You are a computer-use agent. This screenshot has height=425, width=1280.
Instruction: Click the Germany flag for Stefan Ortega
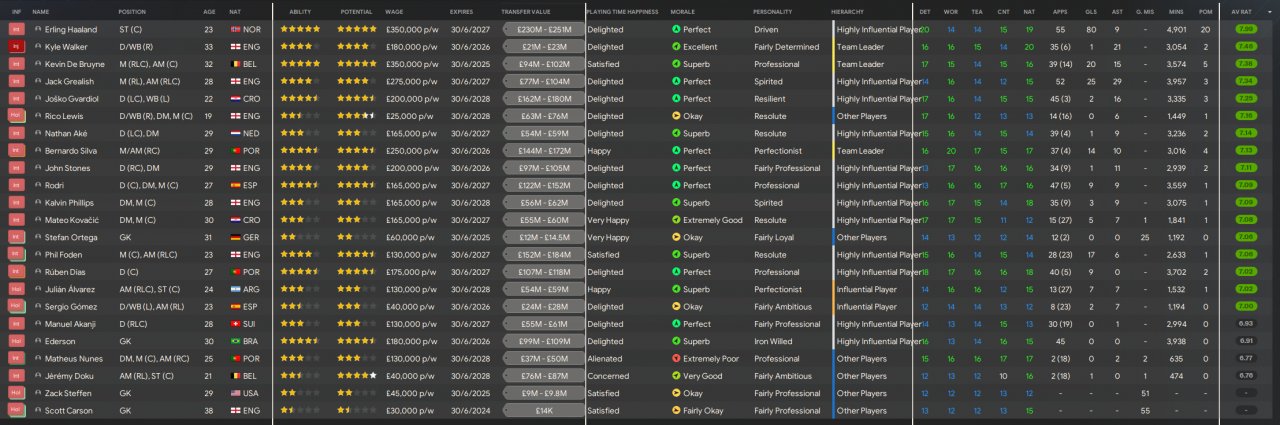(234, 237)
